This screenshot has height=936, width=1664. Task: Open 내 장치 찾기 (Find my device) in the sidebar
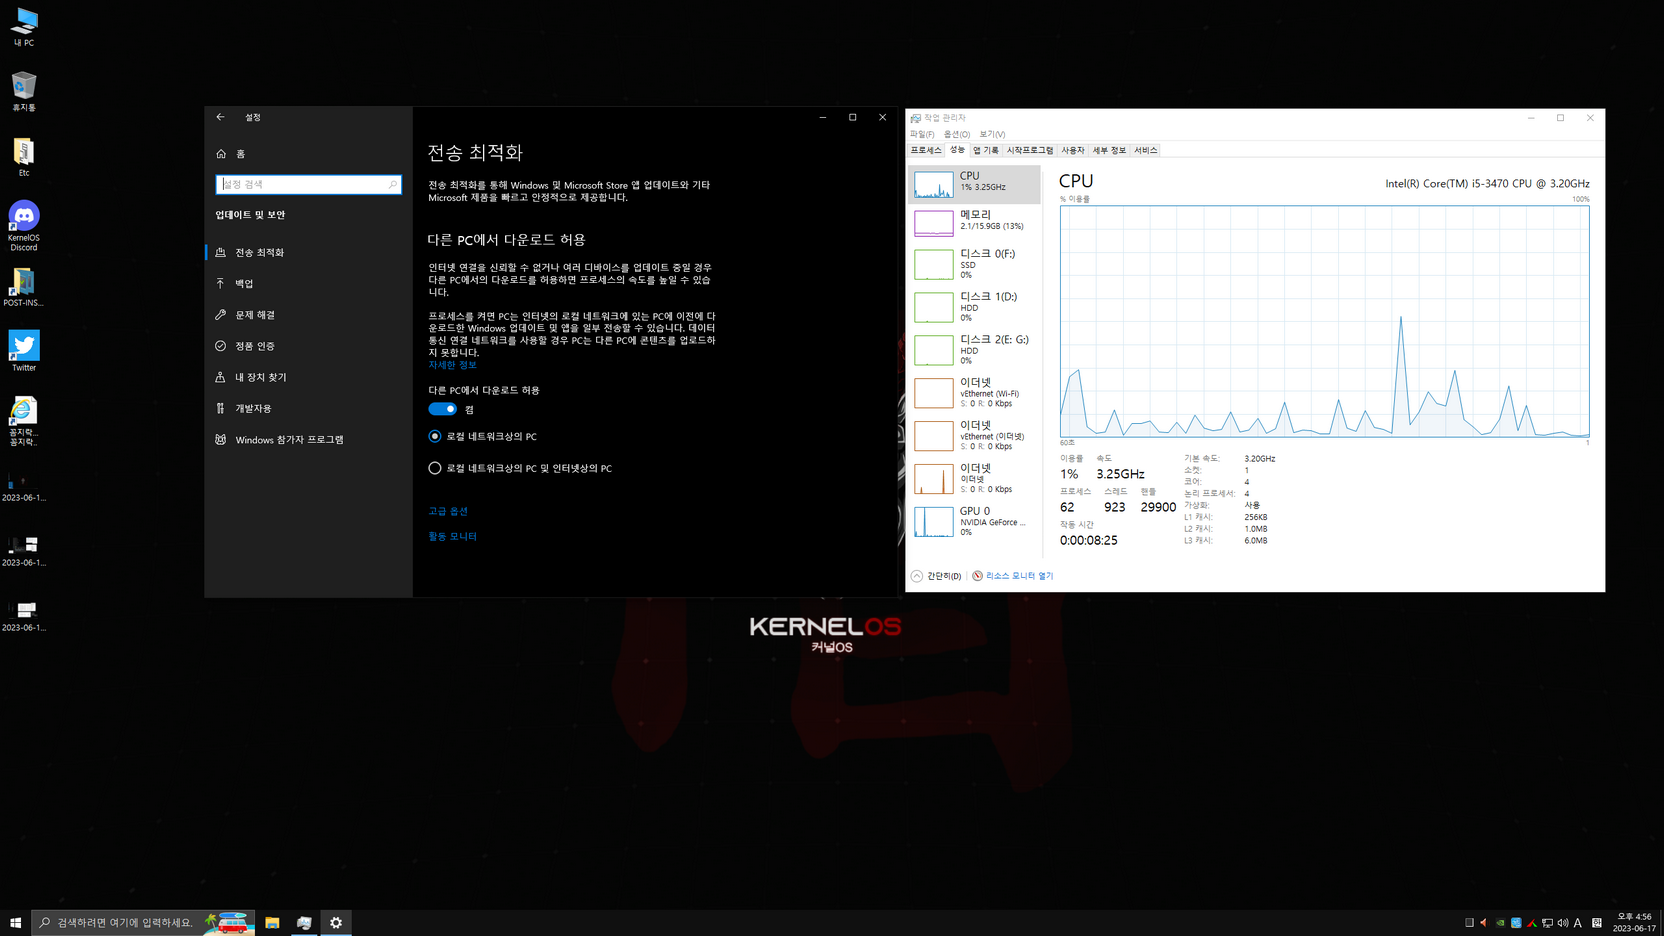[308, 377]
